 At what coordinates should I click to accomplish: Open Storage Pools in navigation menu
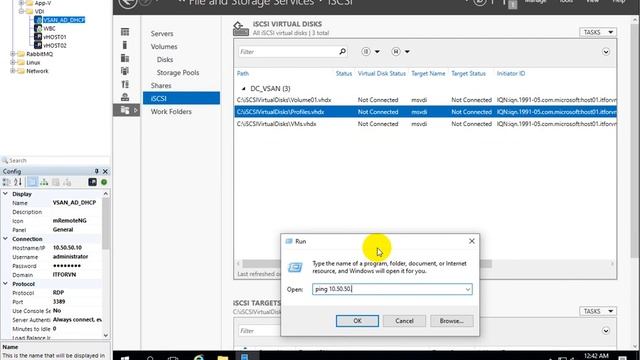(178, 73)
